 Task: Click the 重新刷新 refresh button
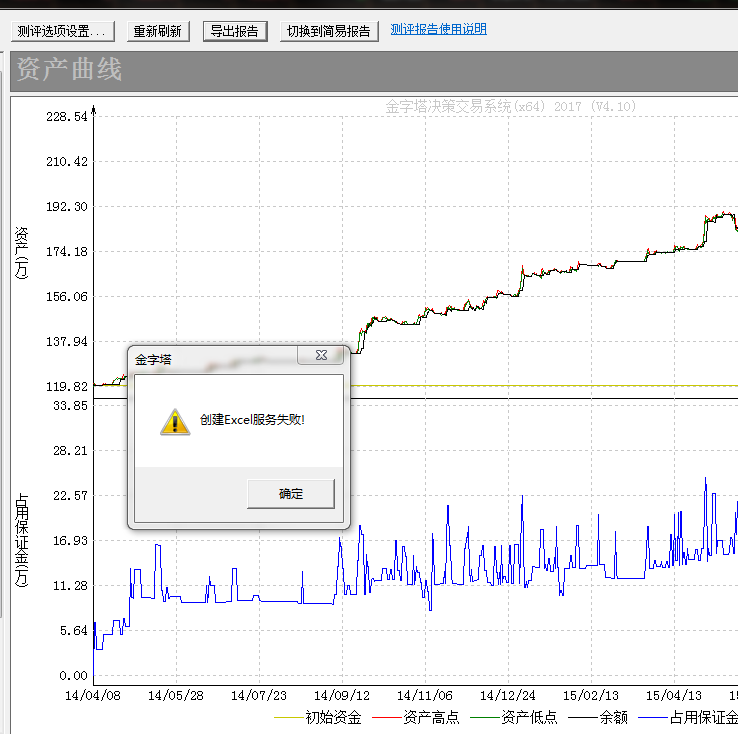pyautogui.click(x=158, y=32)
